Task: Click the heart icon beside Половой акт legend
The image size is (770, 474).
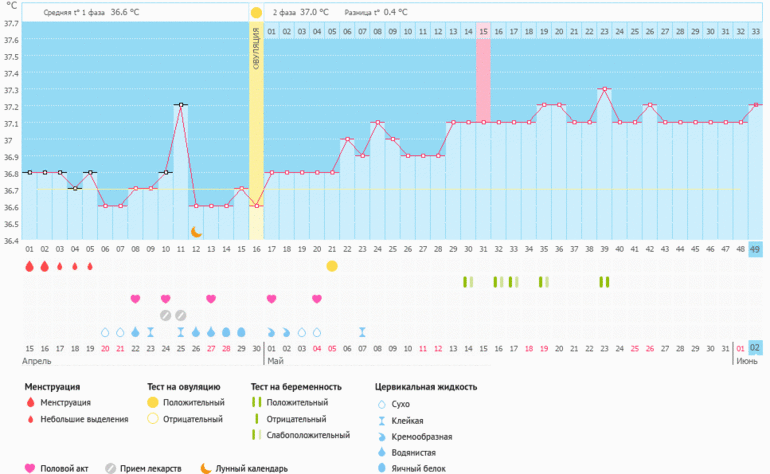Action: (29, 468)
